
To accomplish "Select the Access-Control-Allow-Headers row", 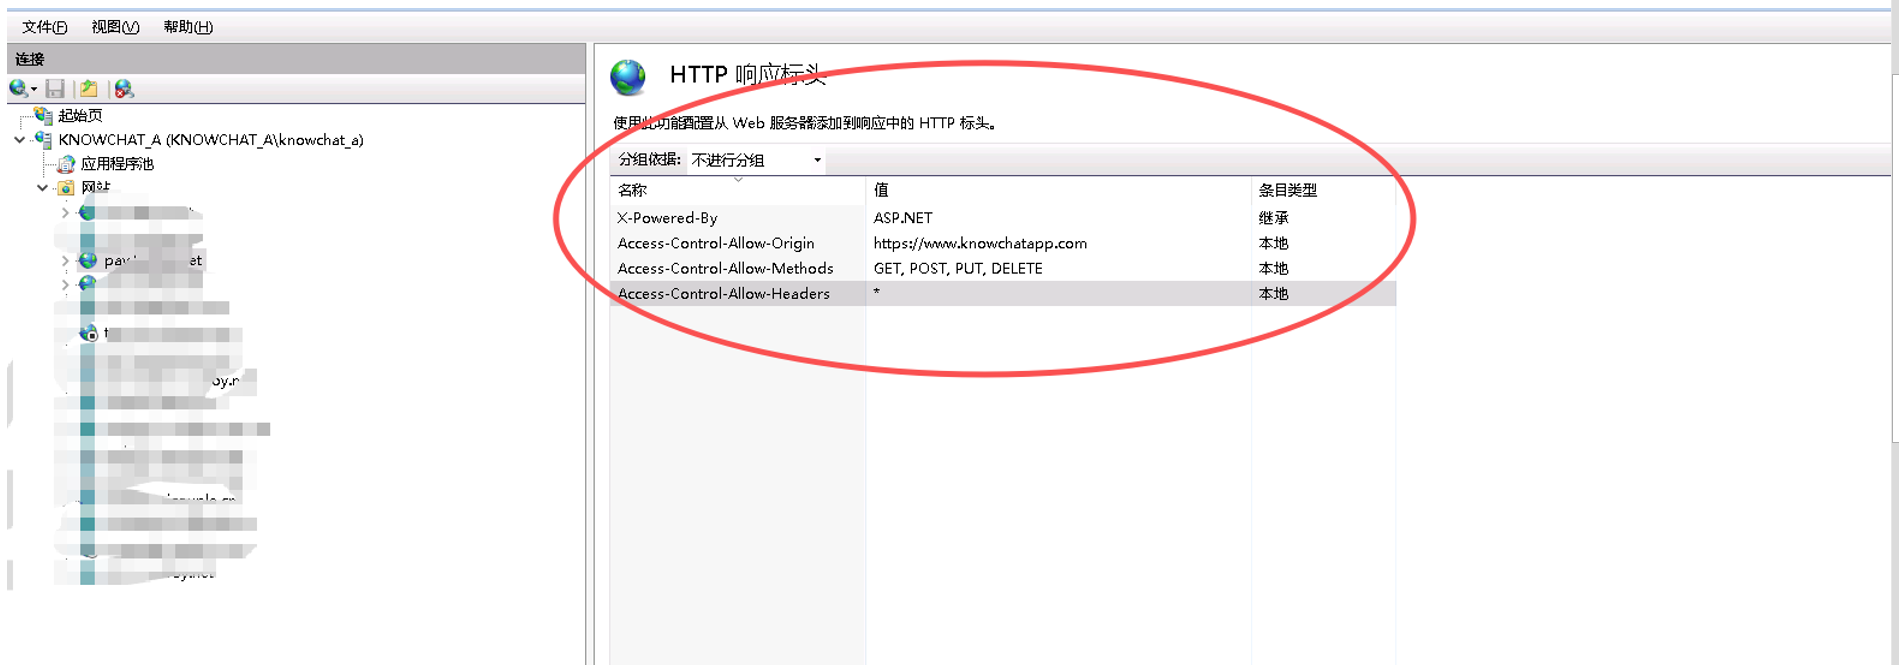I will click(1003, 293).
